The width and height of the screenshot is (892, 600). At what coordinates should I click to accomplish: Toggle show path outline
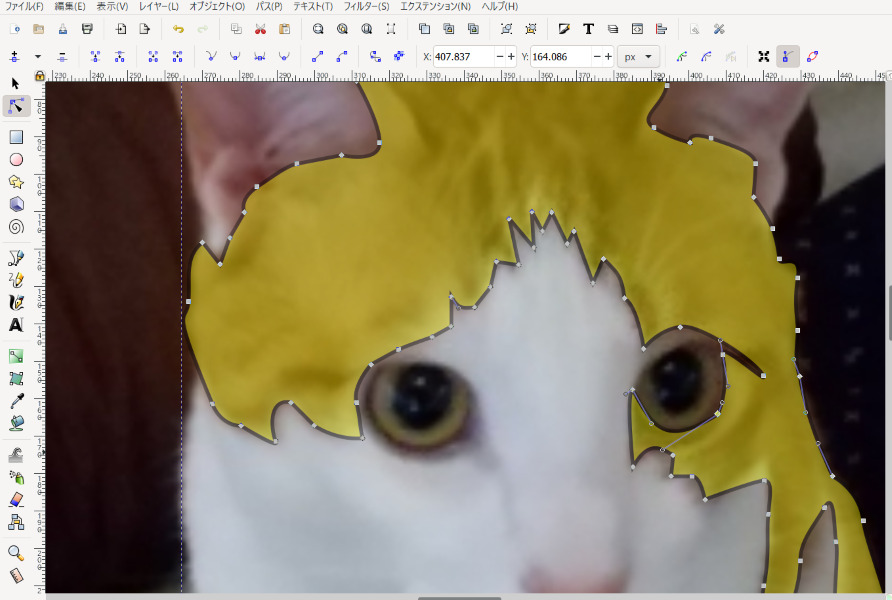point(812,56)
